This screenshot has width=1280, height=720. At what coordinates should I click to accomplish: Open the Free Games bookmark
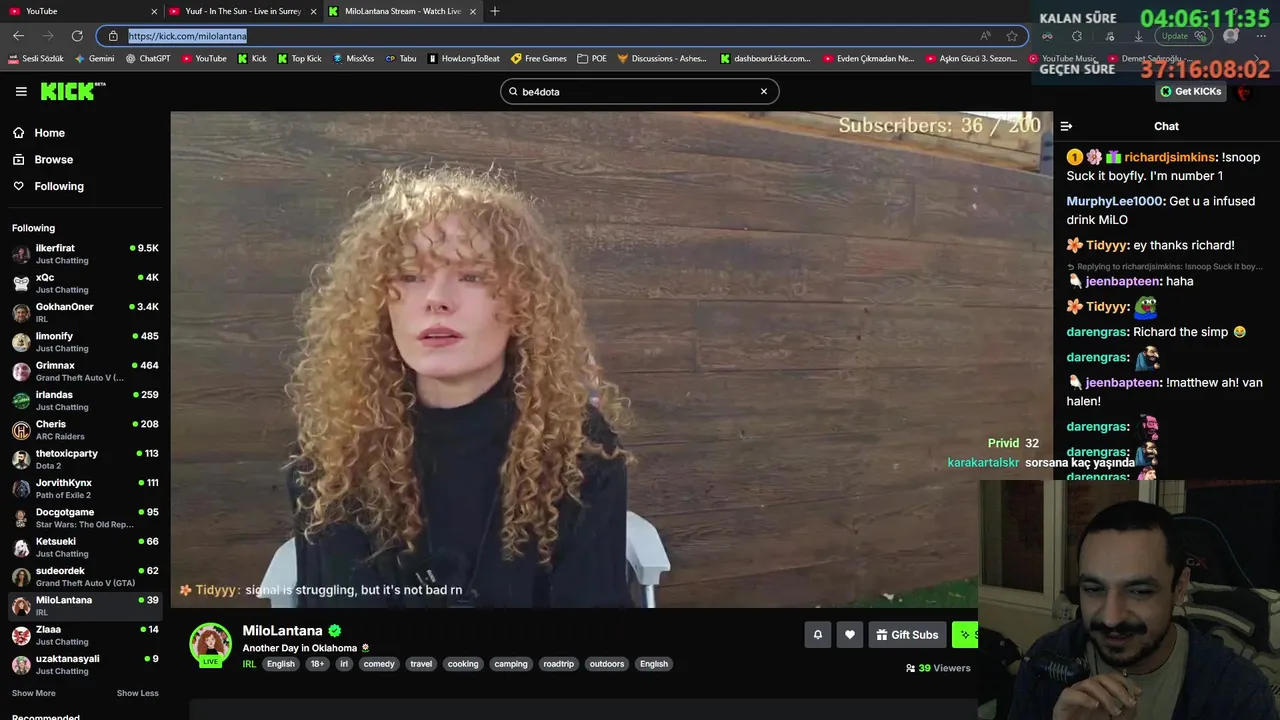tap(539, 59)
